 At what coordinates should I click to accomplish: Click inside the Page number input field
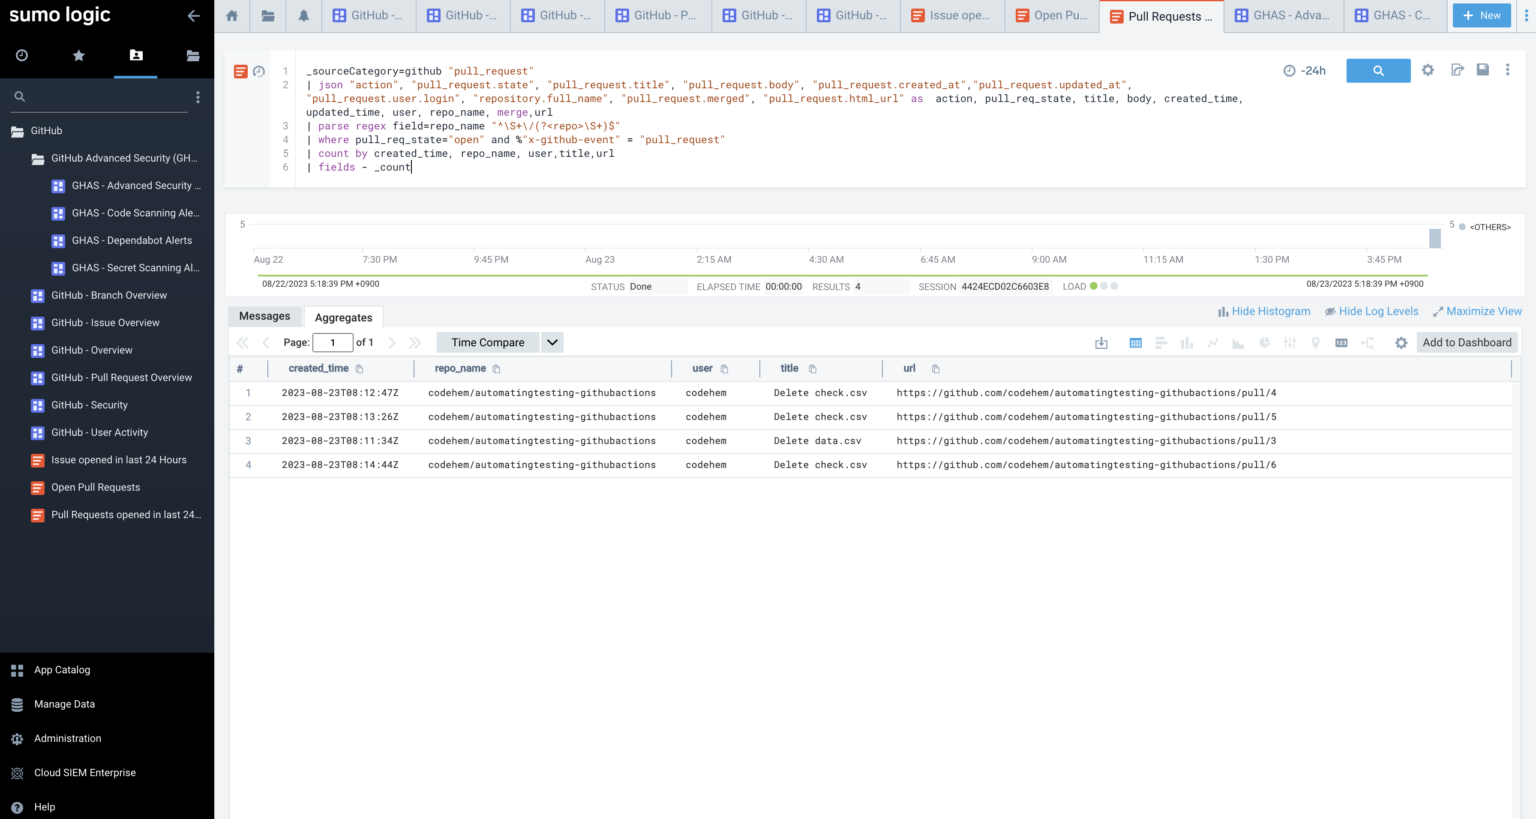(x=332, y=342)
